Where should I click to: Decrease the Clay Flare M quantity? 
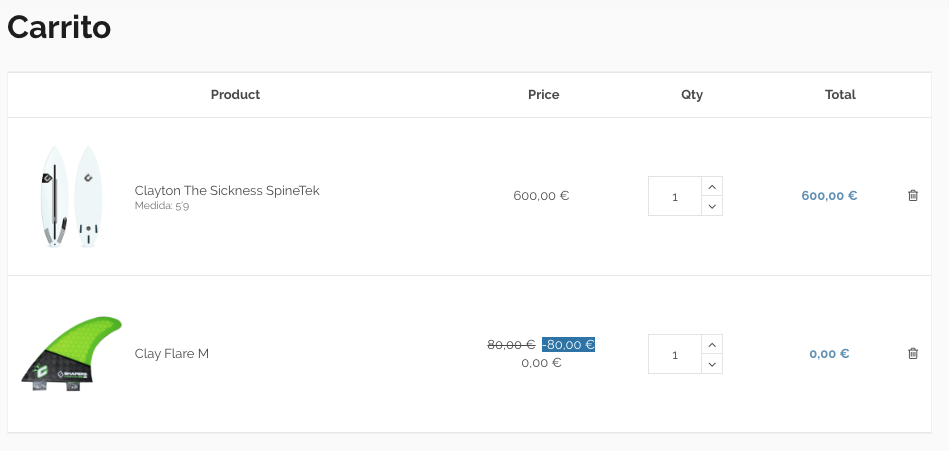(711, 364)
